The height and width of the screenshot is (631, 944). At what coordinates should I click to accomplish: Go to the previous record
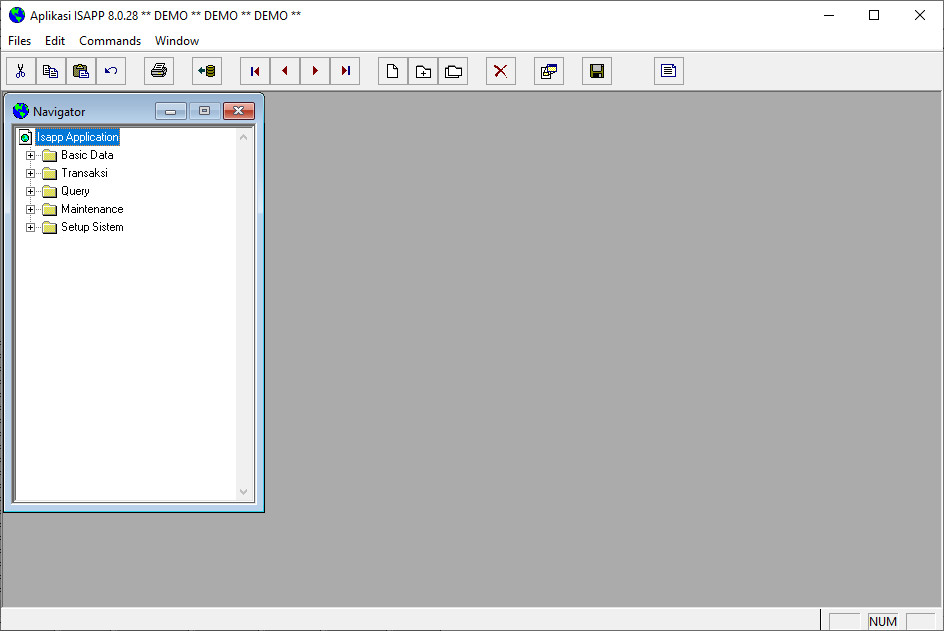284,71
